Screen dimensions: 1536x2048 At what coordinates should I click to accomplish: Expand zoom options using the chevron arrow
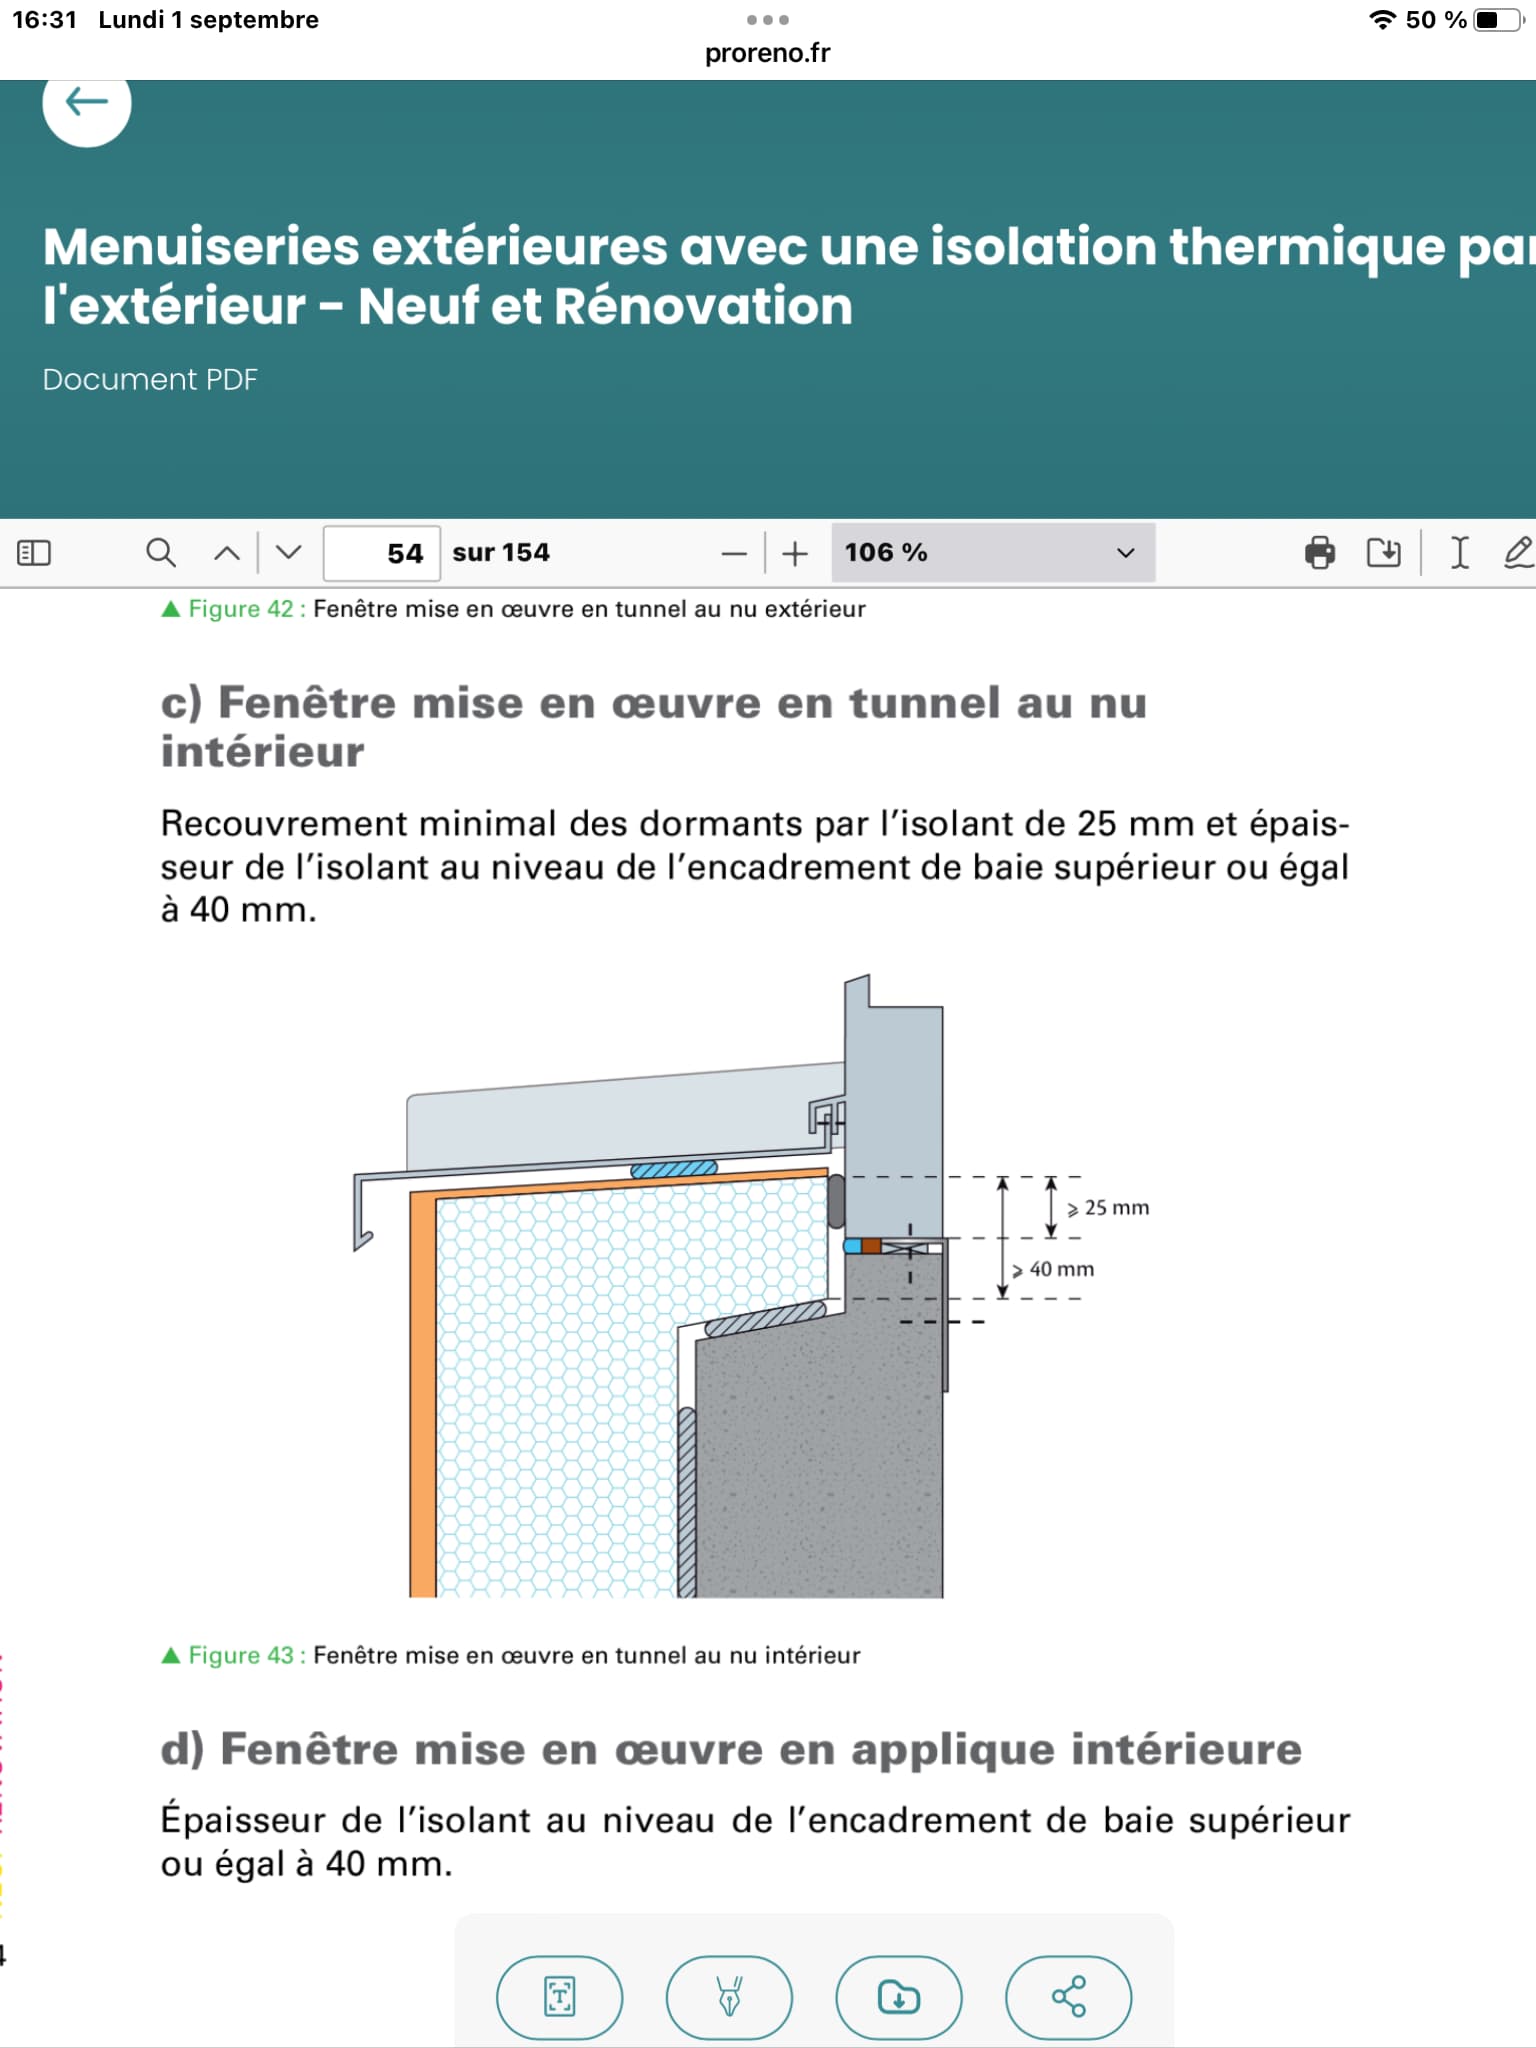coord(1125,553)
